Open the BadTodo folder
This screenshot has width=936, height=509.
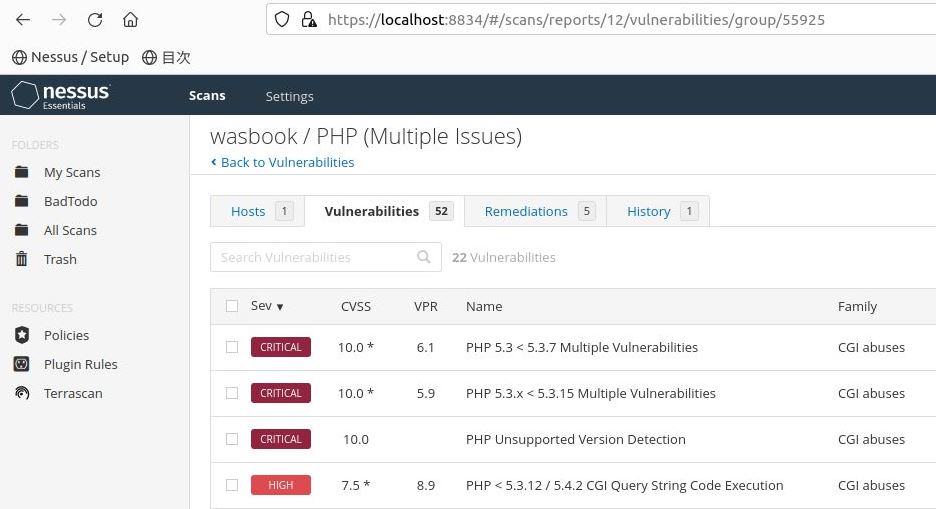[x=70, y=201]
